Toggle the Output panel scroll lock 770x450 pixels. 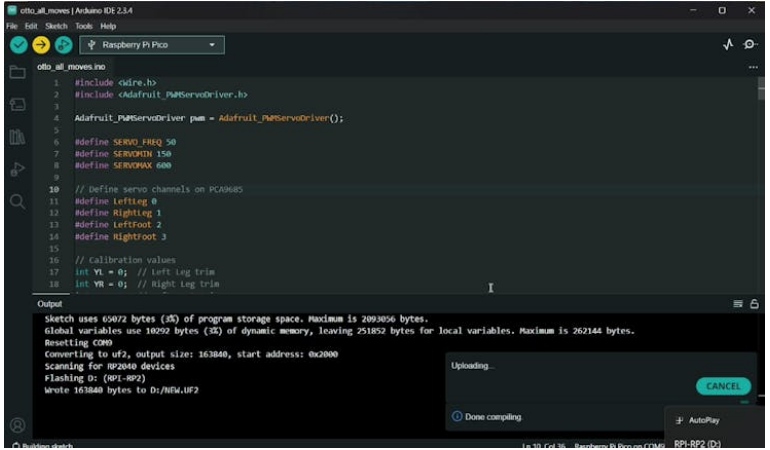coord(754,303)
